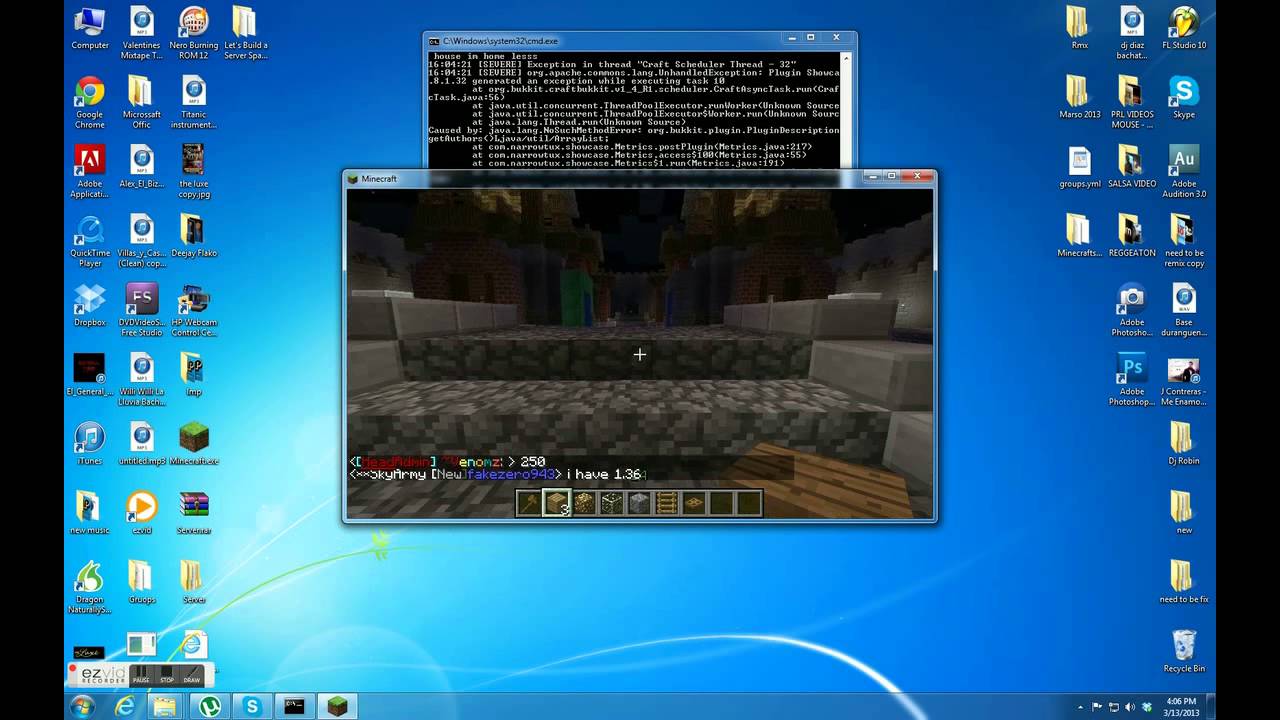Select the Base duranguense WAV file
The image size is (1280, 720).
click(x=1184, y=310)
